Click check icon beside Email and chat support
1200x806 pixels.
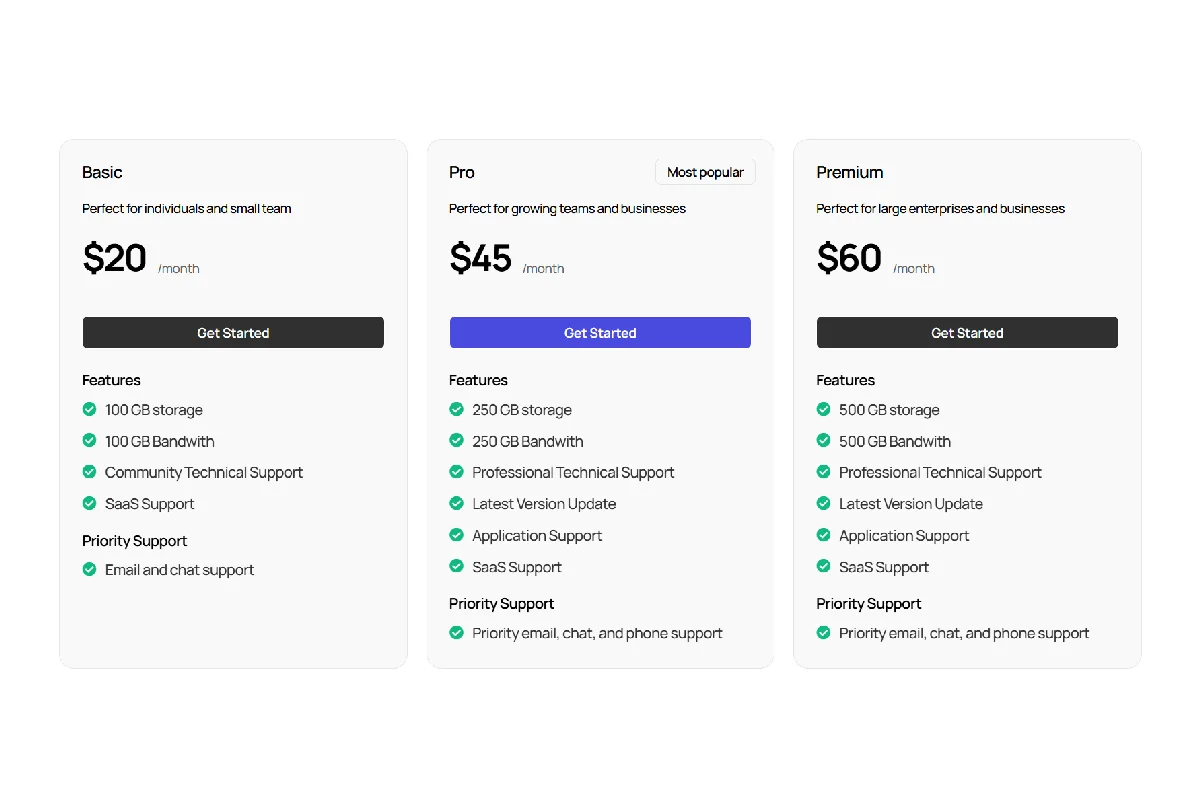[89, 569]
